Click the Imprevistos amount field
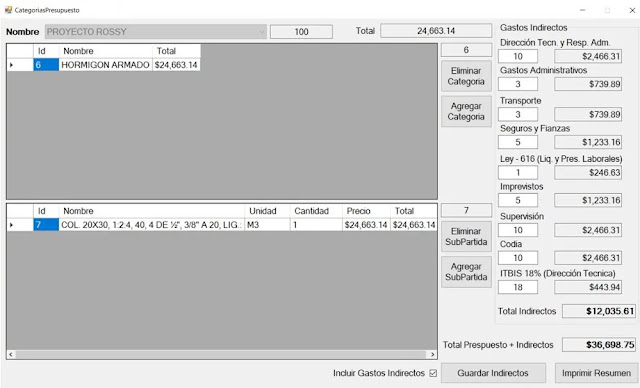Screen dimensions: 640x388 tap(588, 200)
